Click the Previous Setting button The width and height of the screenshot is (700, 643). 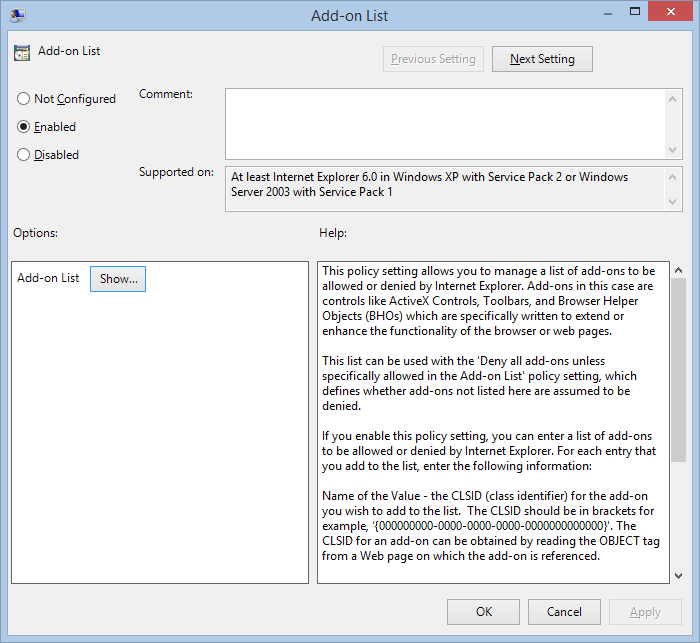pos(433,59)
